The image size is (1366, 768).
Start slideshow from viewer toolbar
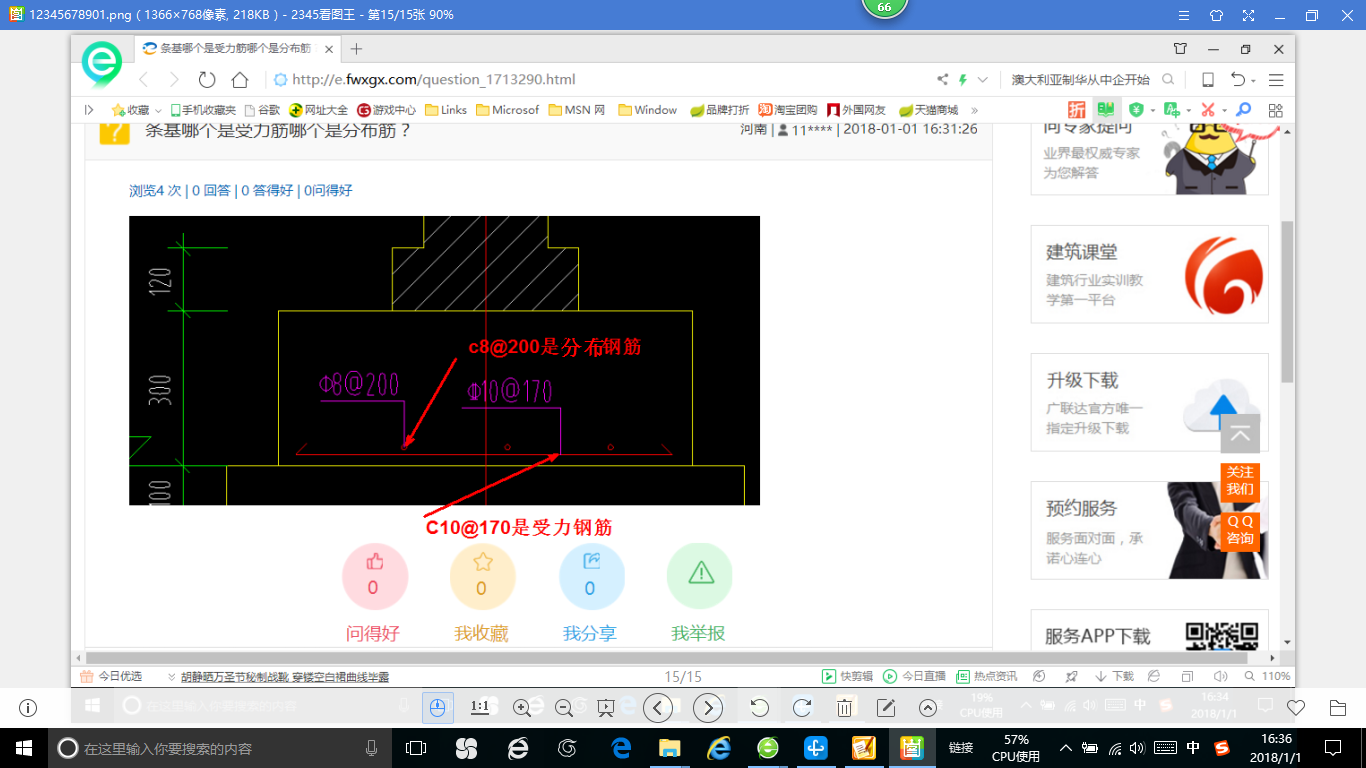pyautogui.click(x=605, y=708)
